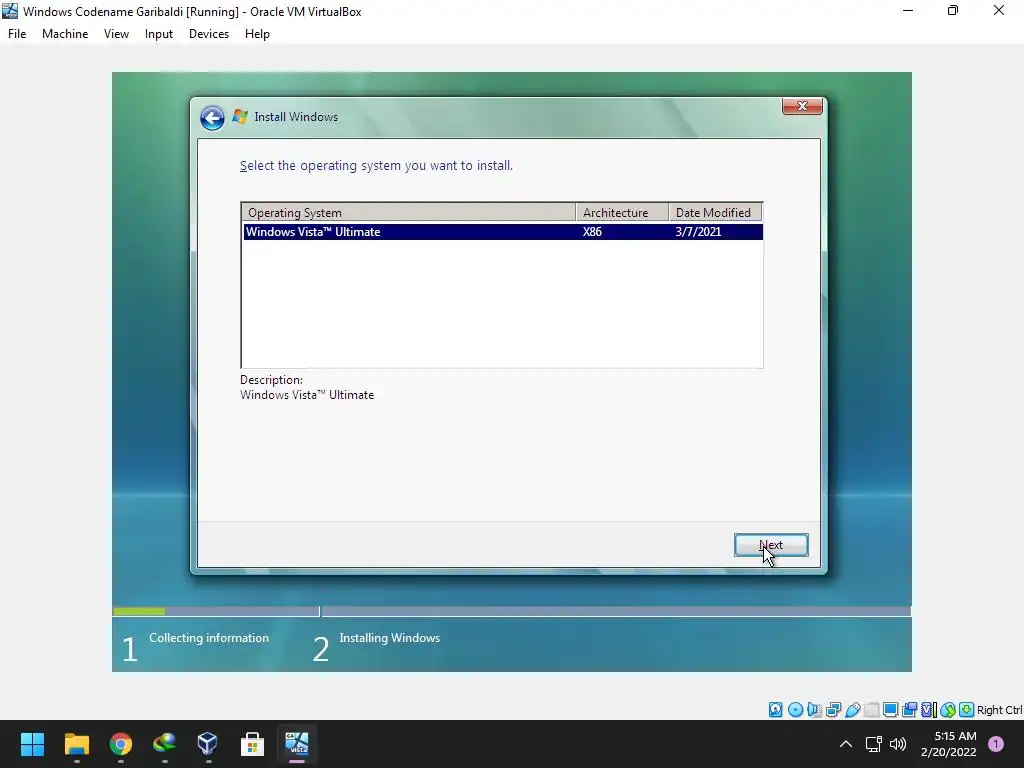Click the Next button
The height and width of the screenshot is (768, 1024).
pos(771,545)
